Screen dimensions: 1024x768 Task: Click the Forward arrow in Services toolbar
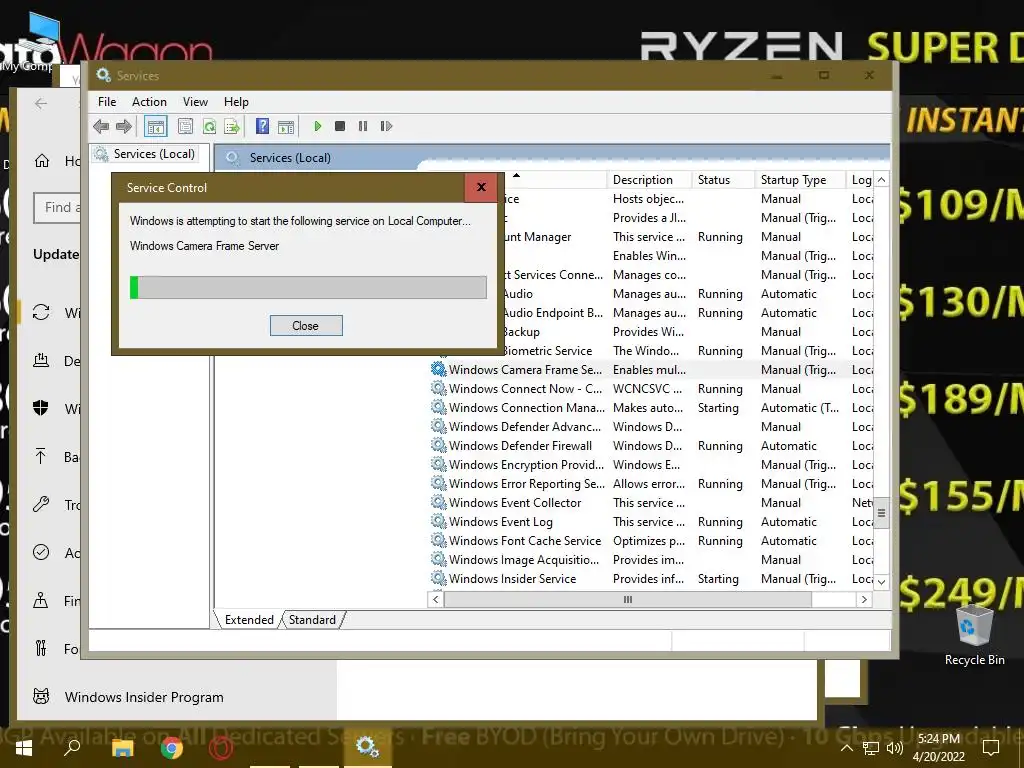(x=123, y=126)
